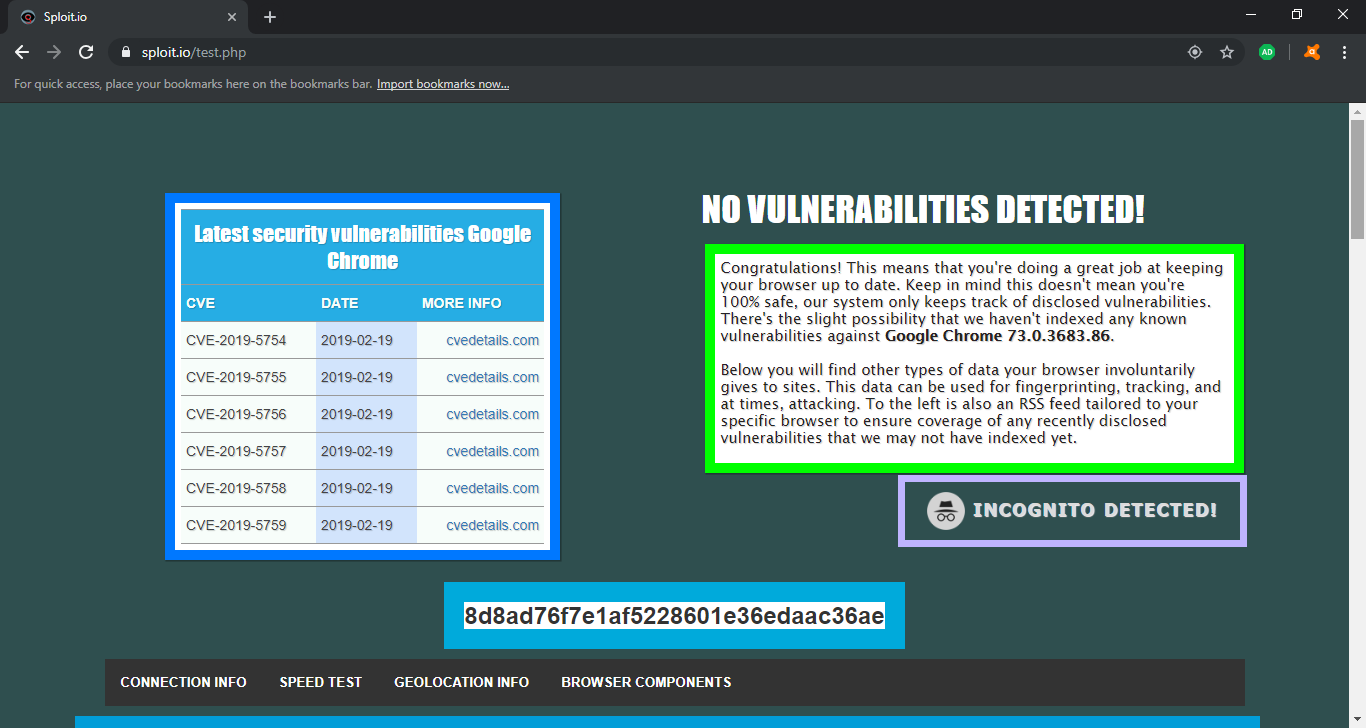The width and height of the screenshot is (1366, 728).
Task: Open a new tab with plus button
Action: (270, 17)
